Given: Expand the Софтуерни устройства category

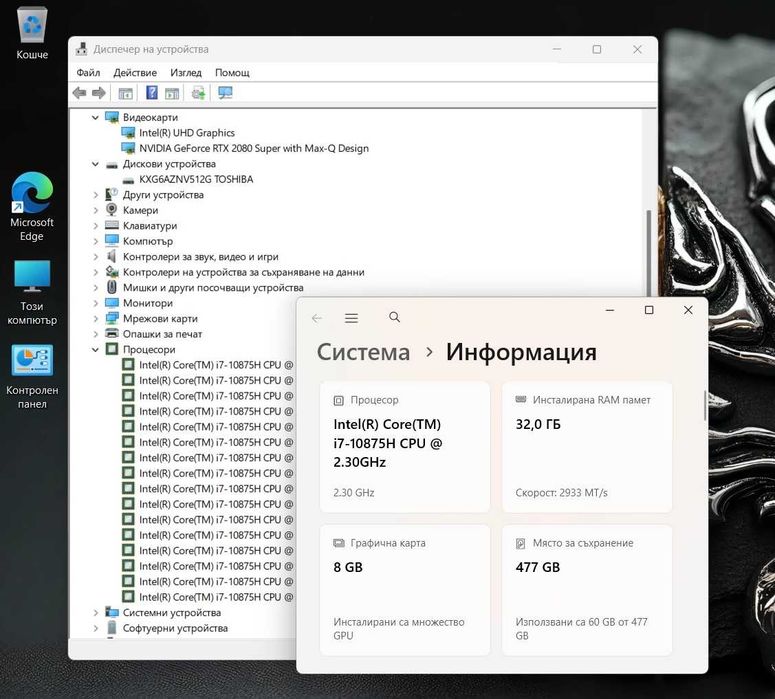Looking at the screenshot, I should (x=95, y=628).
